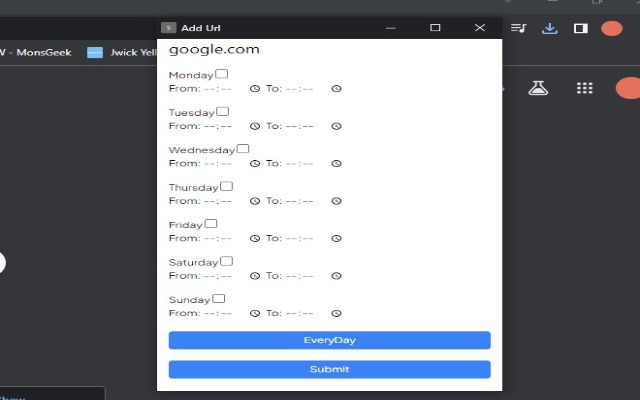Viewport: 640px width, 400px height.
Task: Tick the Wednesday checkbox
Action: [243, 149]
